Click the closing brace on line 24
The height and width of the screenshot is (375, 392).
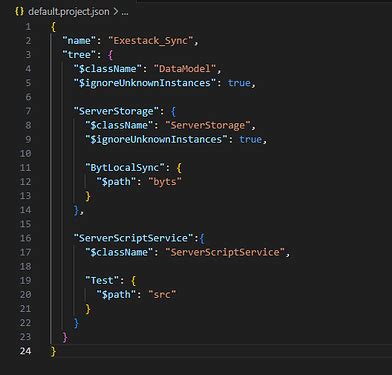tap(53, 351)
